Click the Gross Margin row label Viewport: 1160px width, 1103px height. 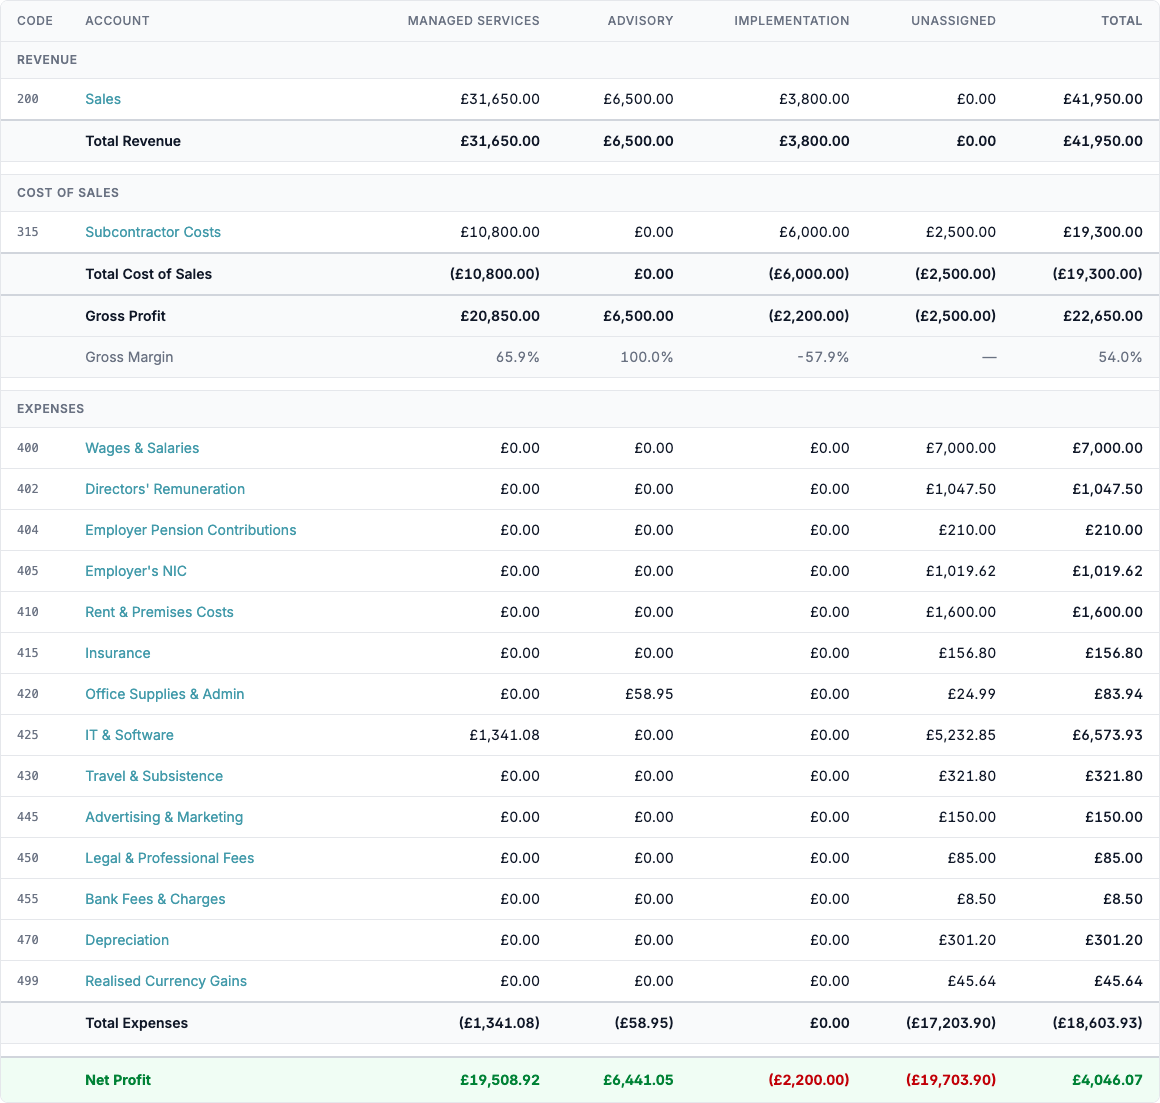129,357
